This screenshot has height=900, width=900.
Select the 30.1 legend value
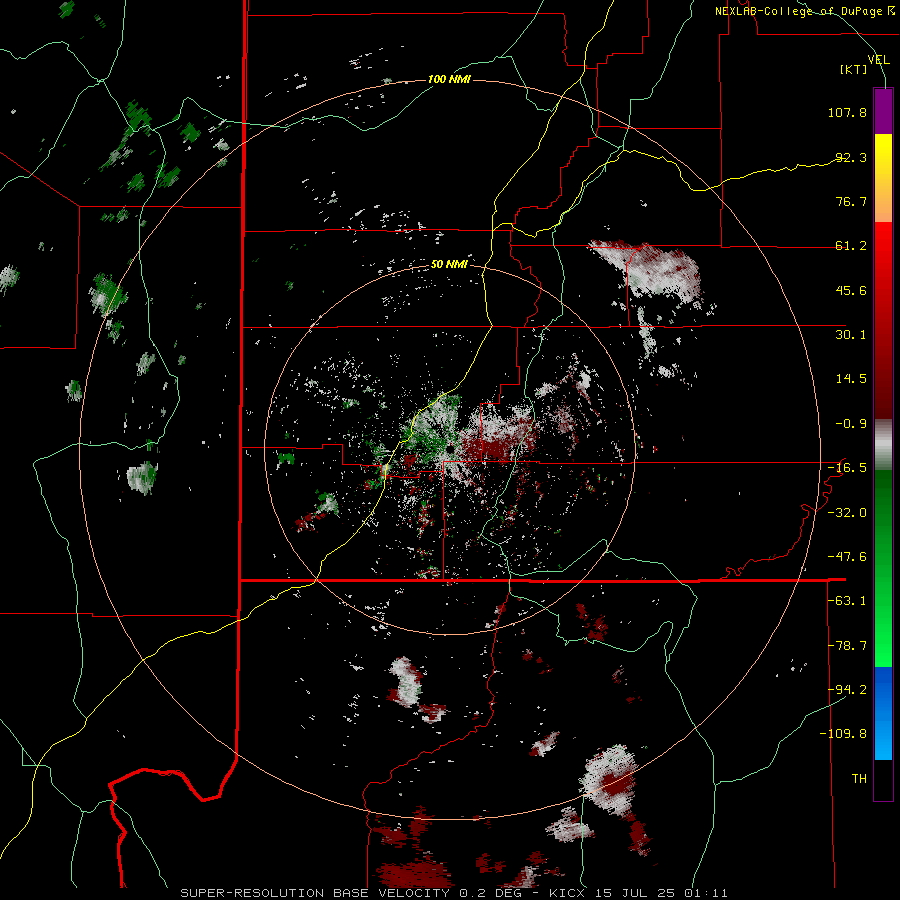tap(851, 335)
